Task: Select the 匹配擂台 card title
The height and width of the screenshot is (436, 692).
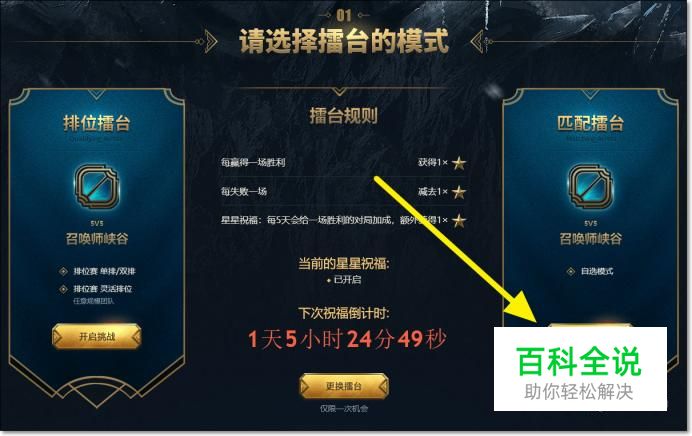Action: 590,123
